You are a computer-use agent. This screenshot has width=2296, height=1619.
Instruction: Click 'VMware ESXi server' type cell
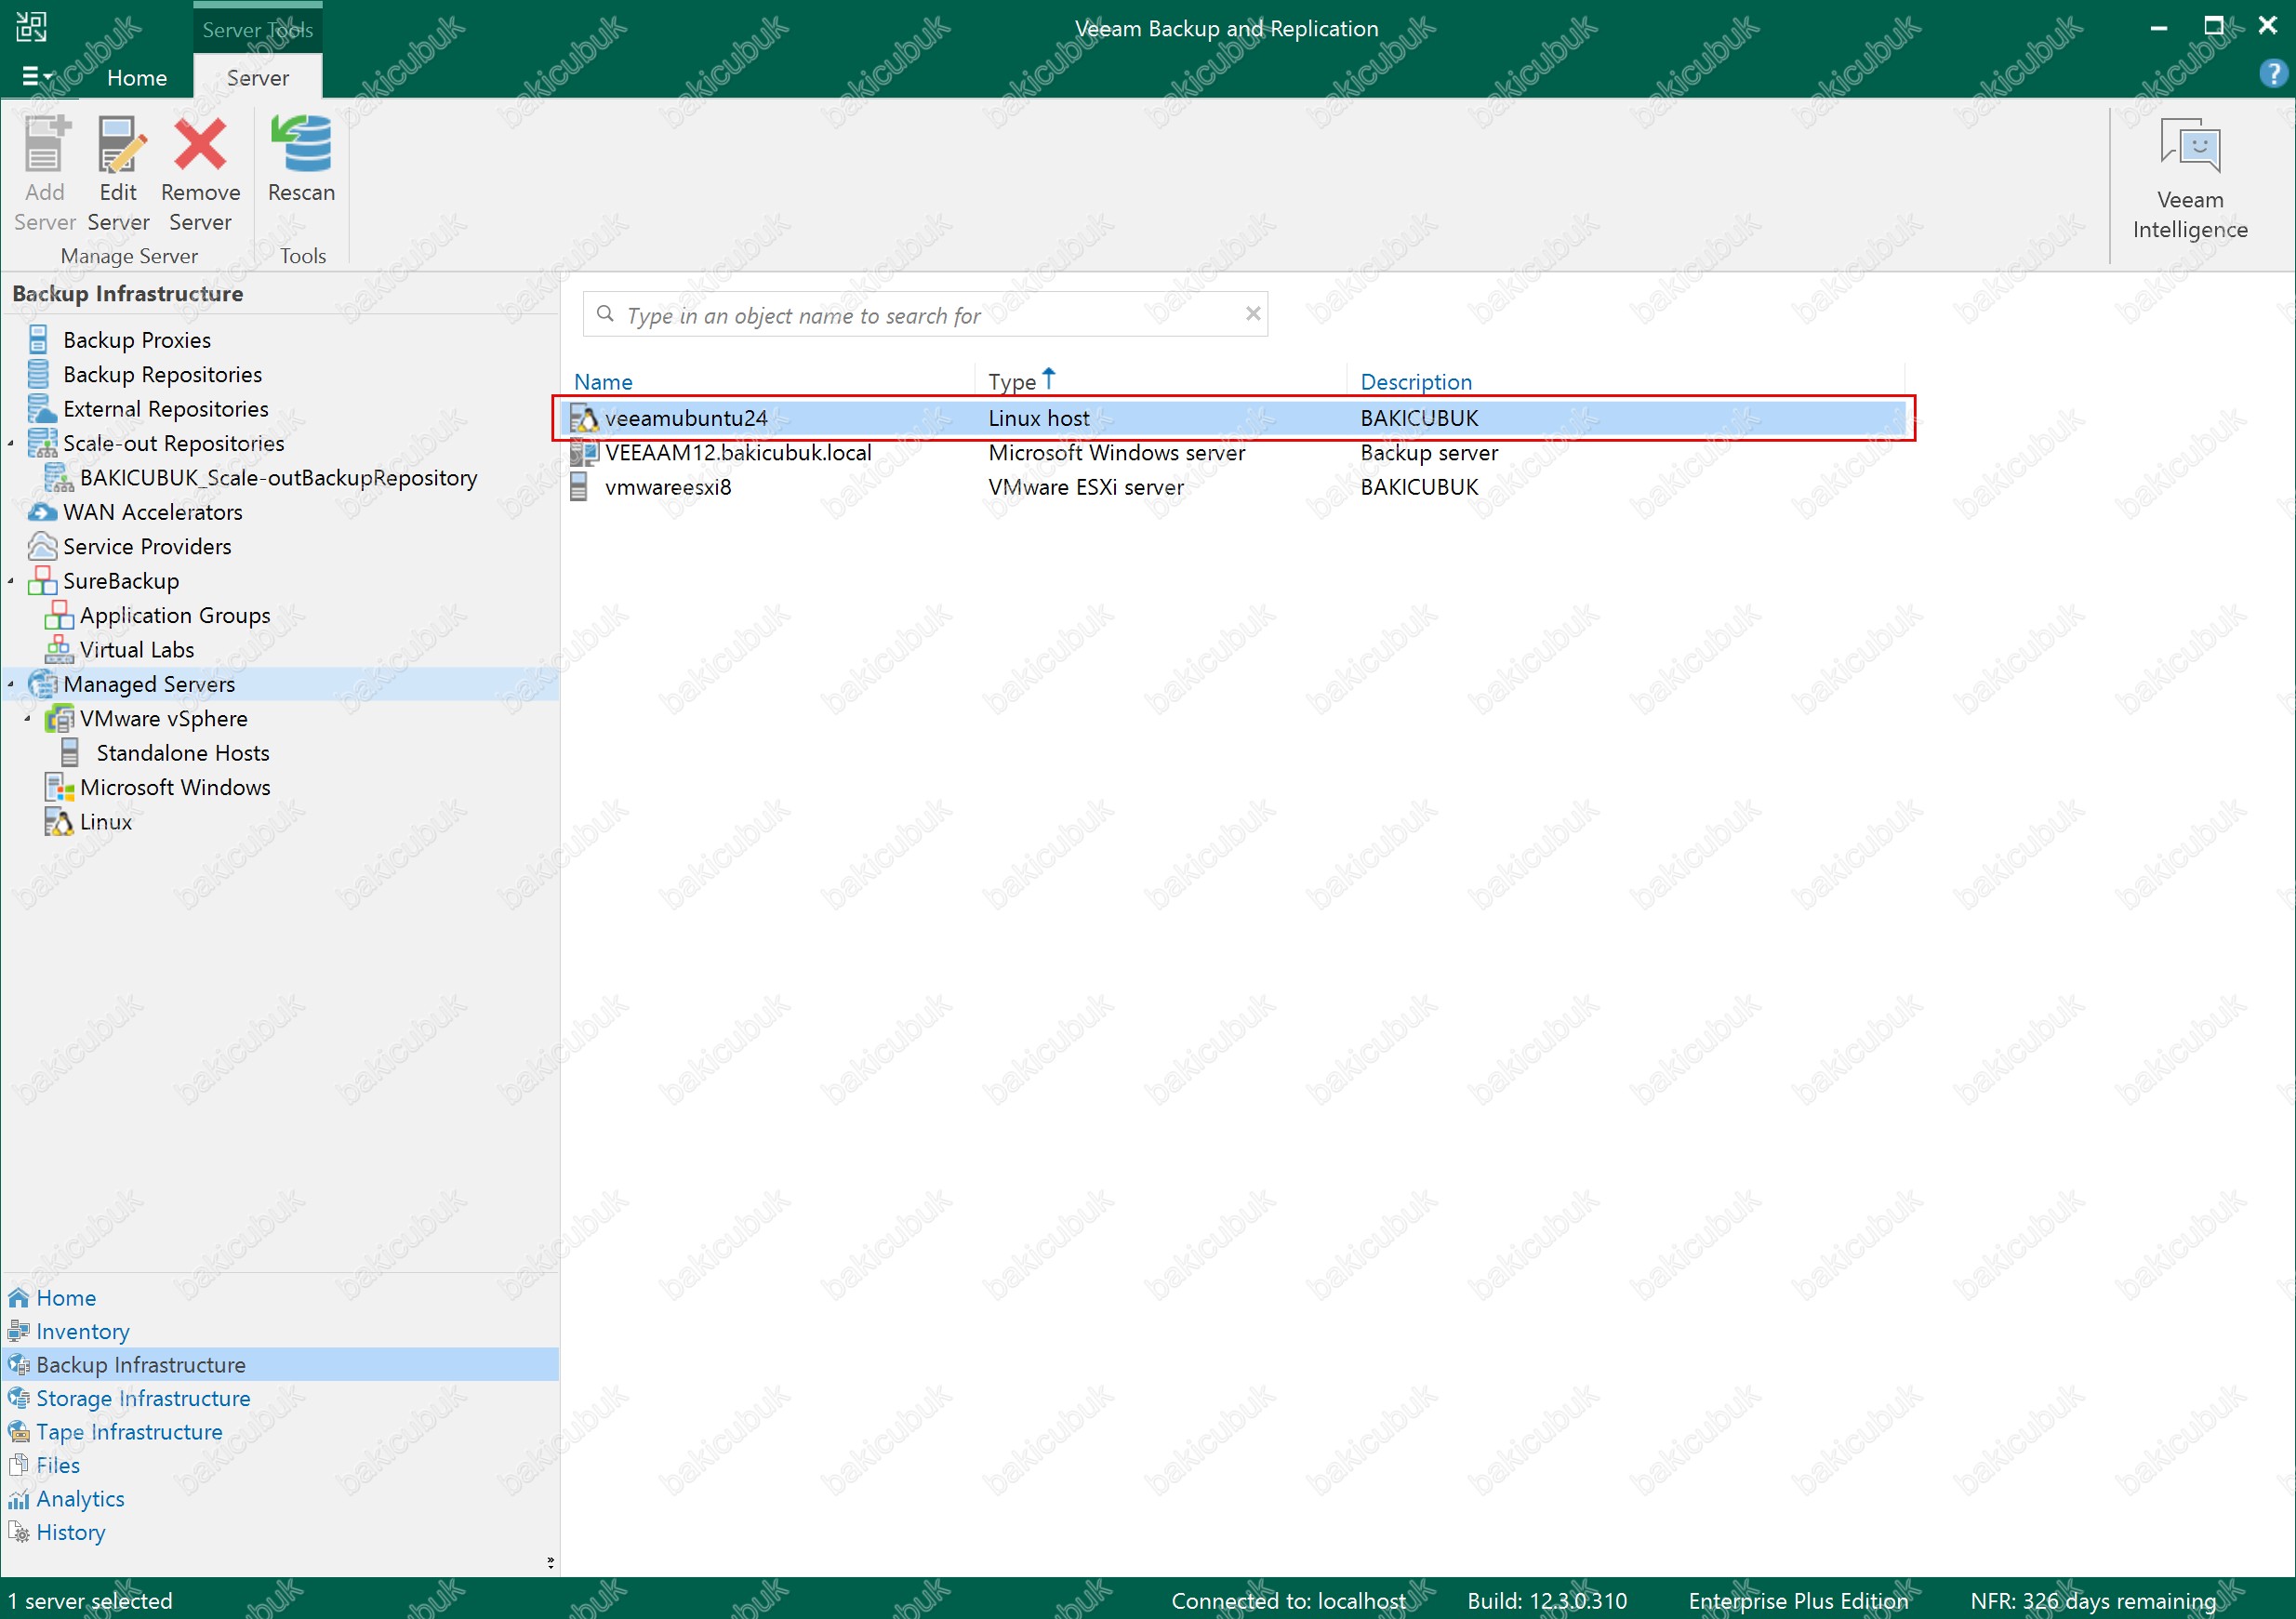(x=1086, y=487)
